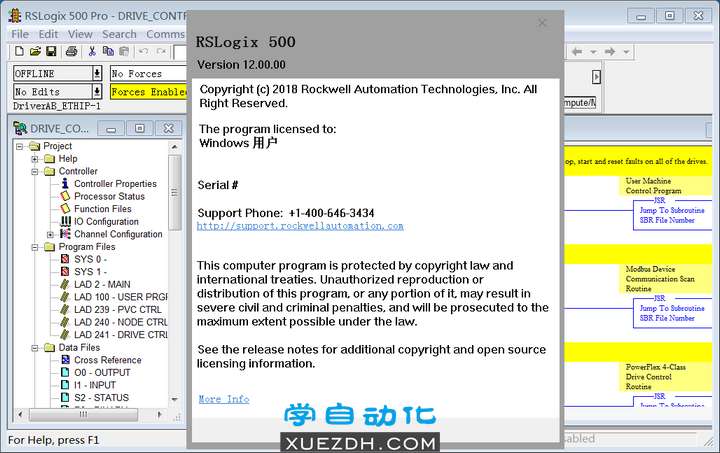Collapse the Controller folder node
The height and width of the screenshot is (453, 720).
coord(35,172)
